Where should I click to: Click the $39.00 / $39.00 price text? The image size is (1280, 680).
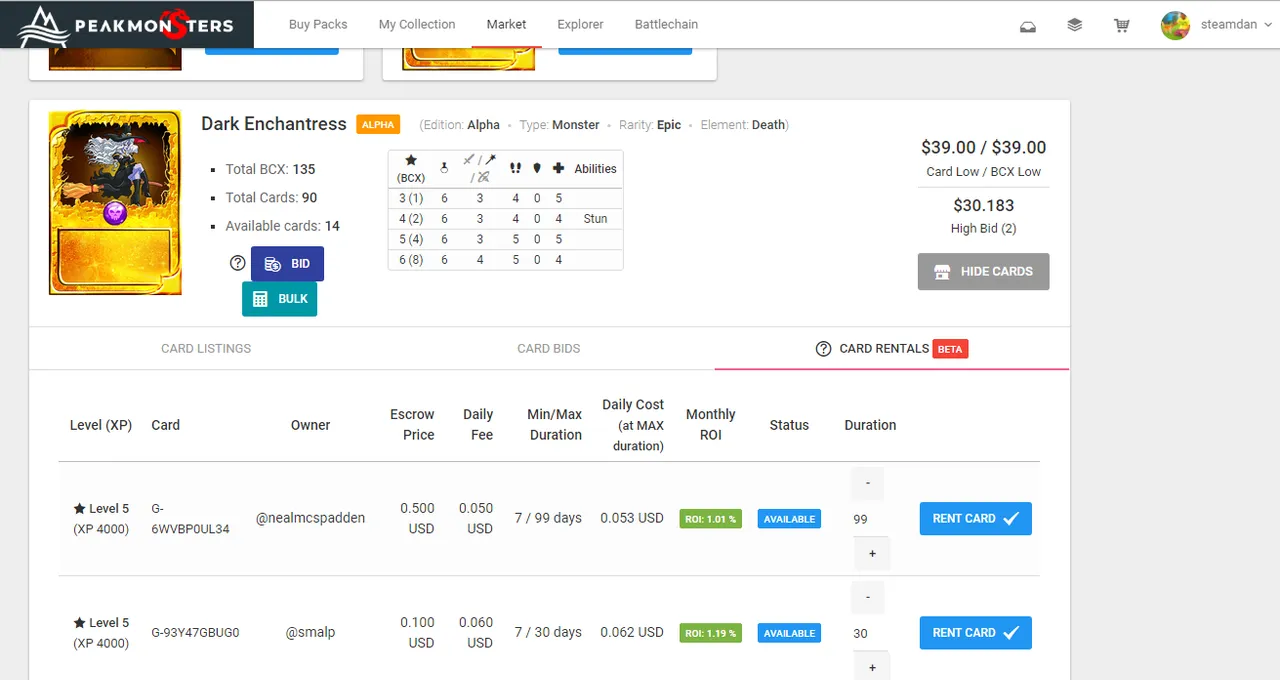[x=983, y=147]
